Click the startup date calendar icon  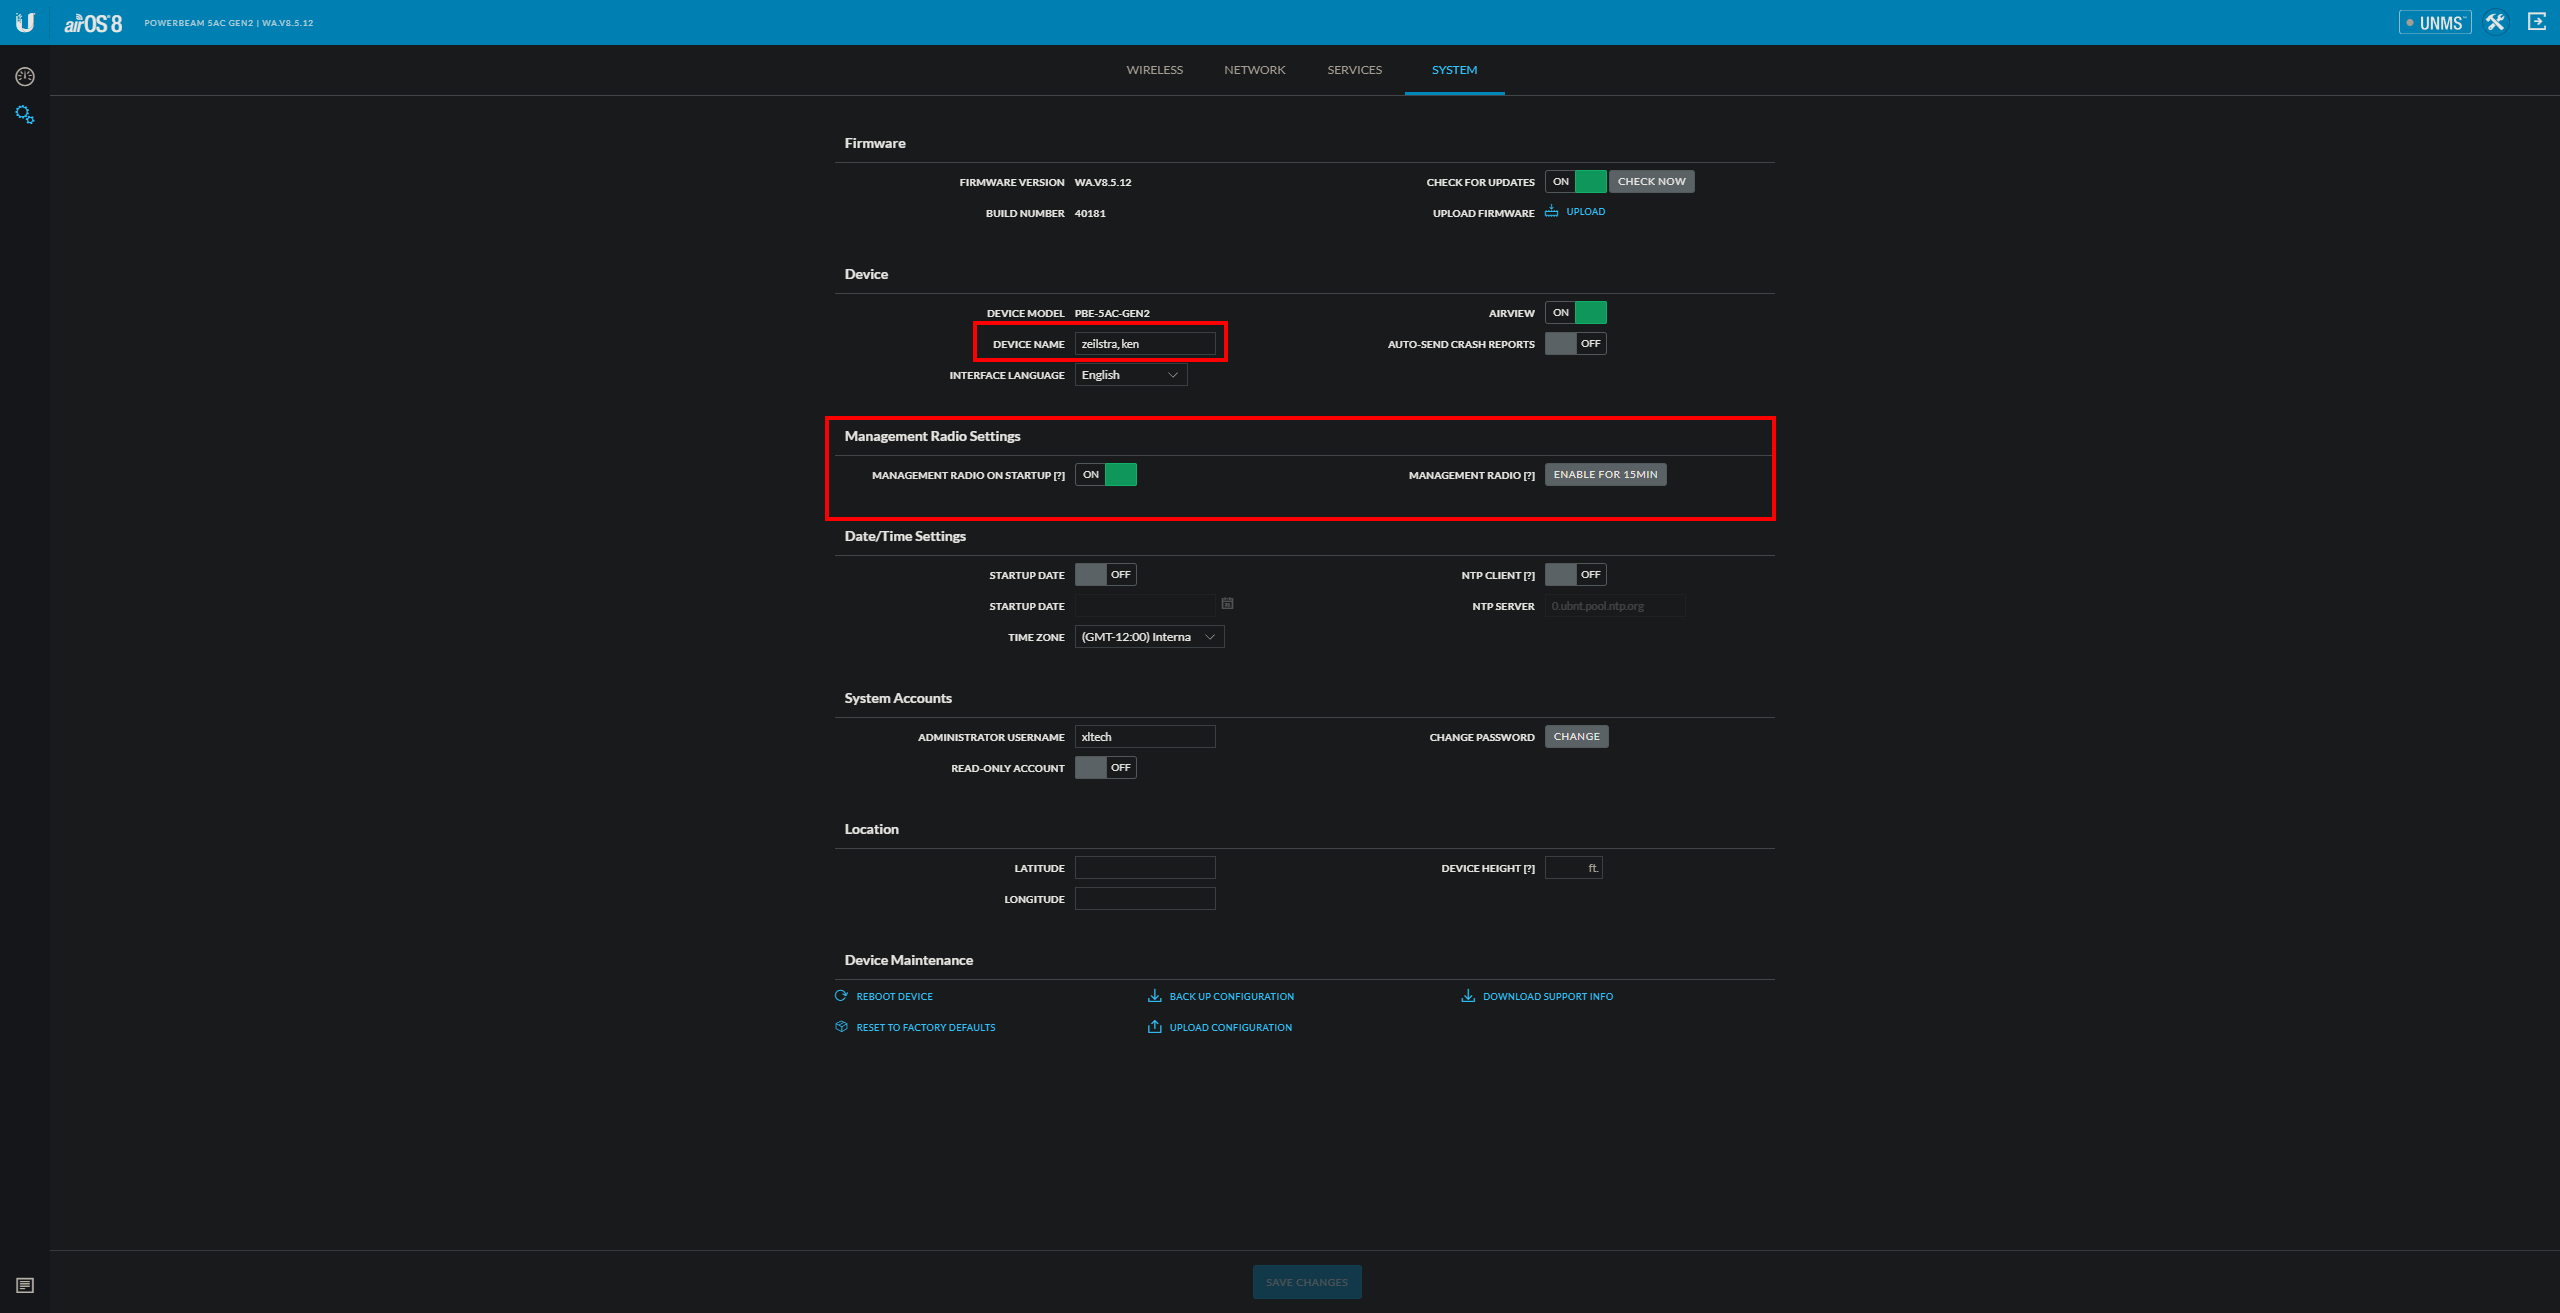tap(1227, 604)
